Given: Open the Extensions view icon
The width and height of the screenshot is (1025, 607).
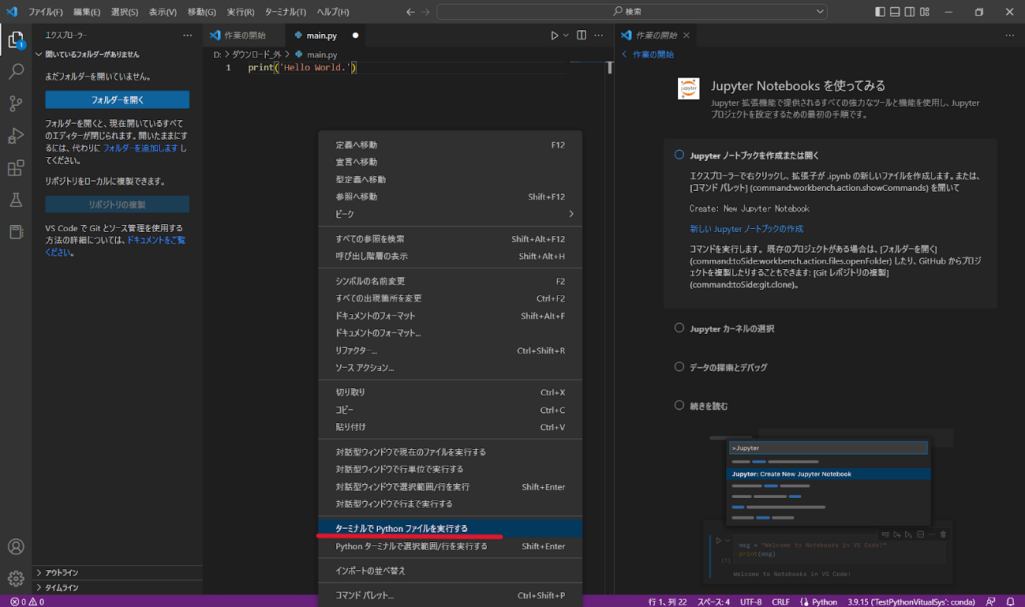Looking at the screenshot, I should 16,168.
